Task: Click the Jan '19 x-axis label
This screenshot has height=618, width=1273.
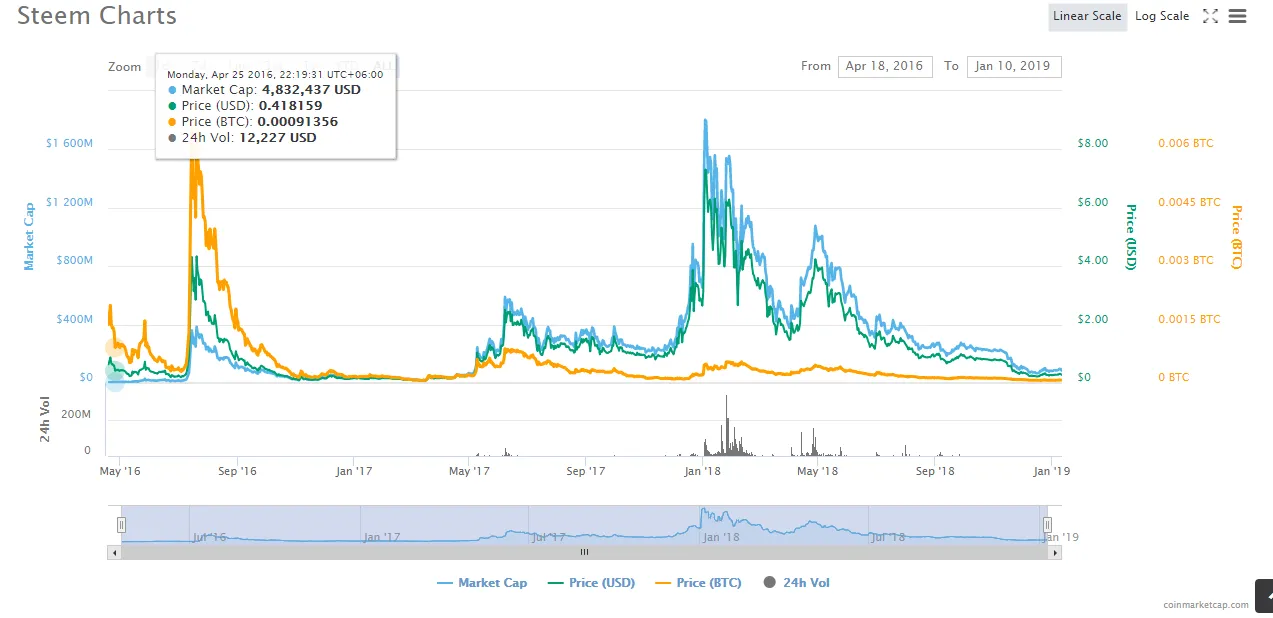Action: [x=1050, y=470]
